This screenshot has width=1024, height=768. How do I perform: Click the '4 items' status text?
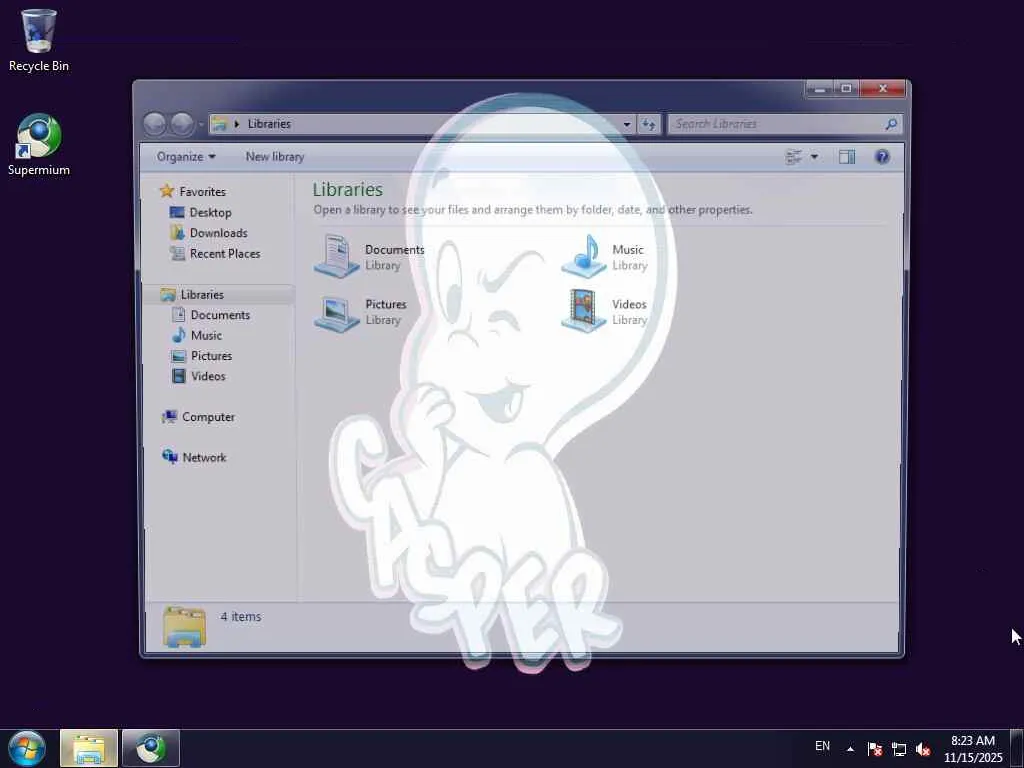tap(240, 616)
